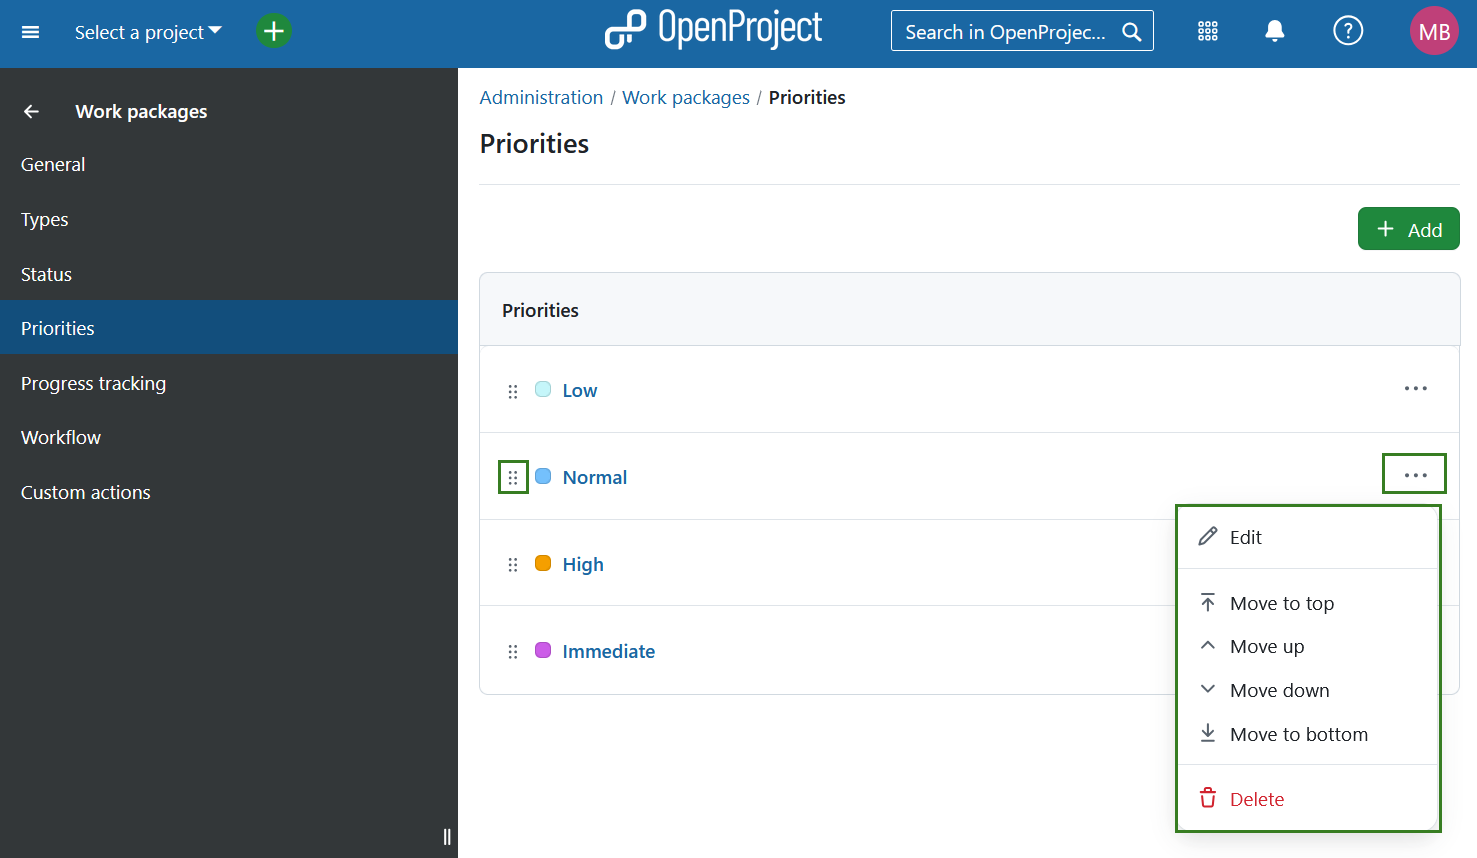Click the back arrow beside Work packages

tap(31, 111)
